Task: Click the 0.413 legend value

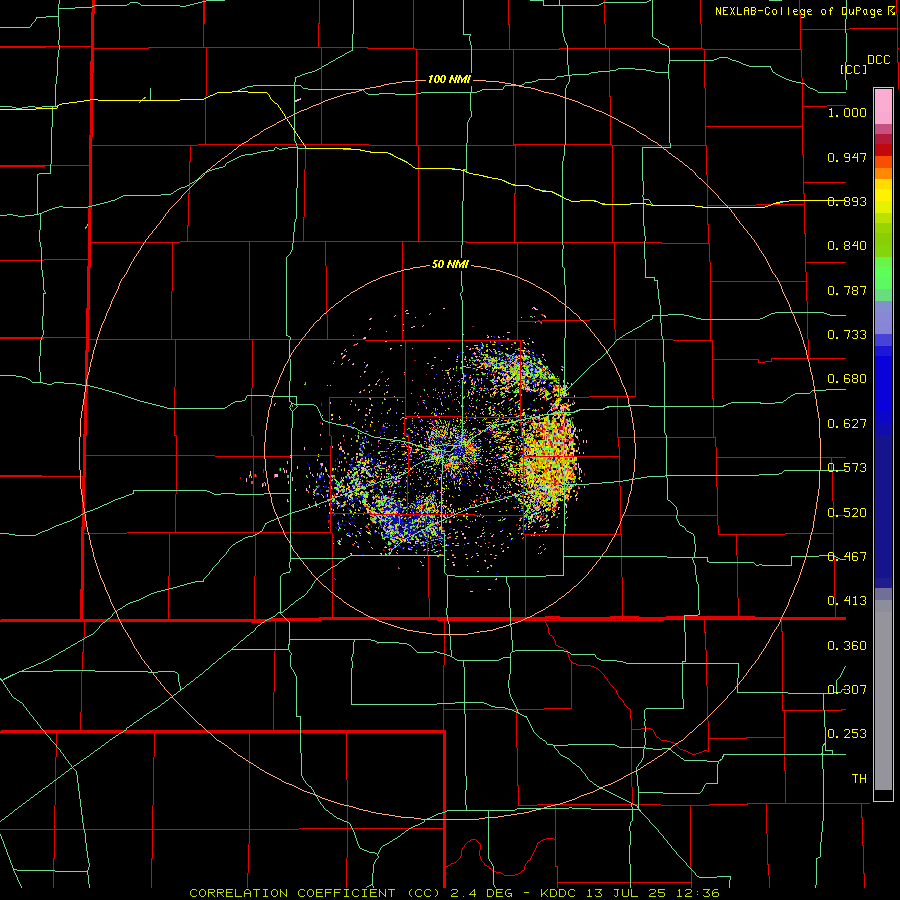Action: [847, 601]
